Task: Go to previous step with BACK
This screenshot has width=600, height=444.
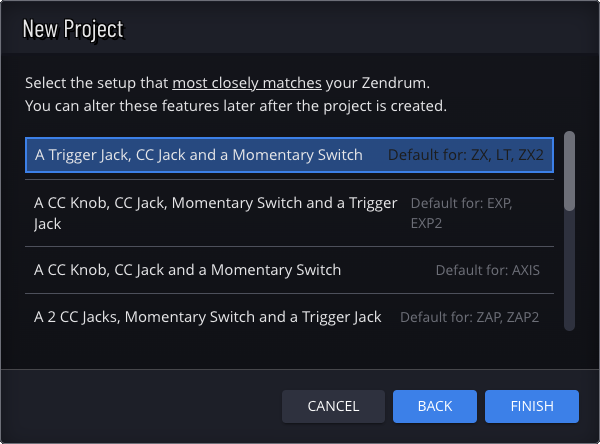Action: 434,406
